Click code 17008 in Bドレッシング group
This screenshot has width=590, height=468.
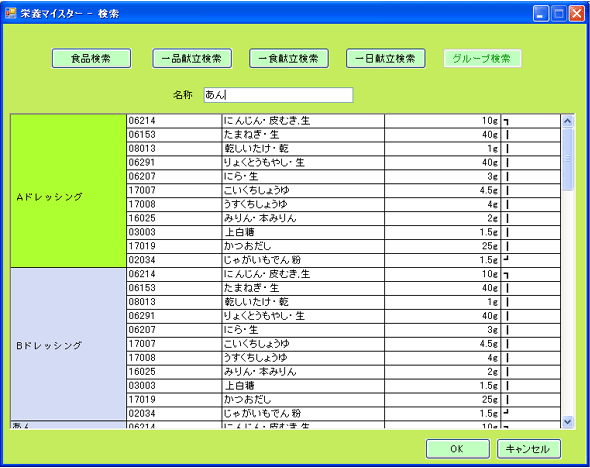click(174, 358)
